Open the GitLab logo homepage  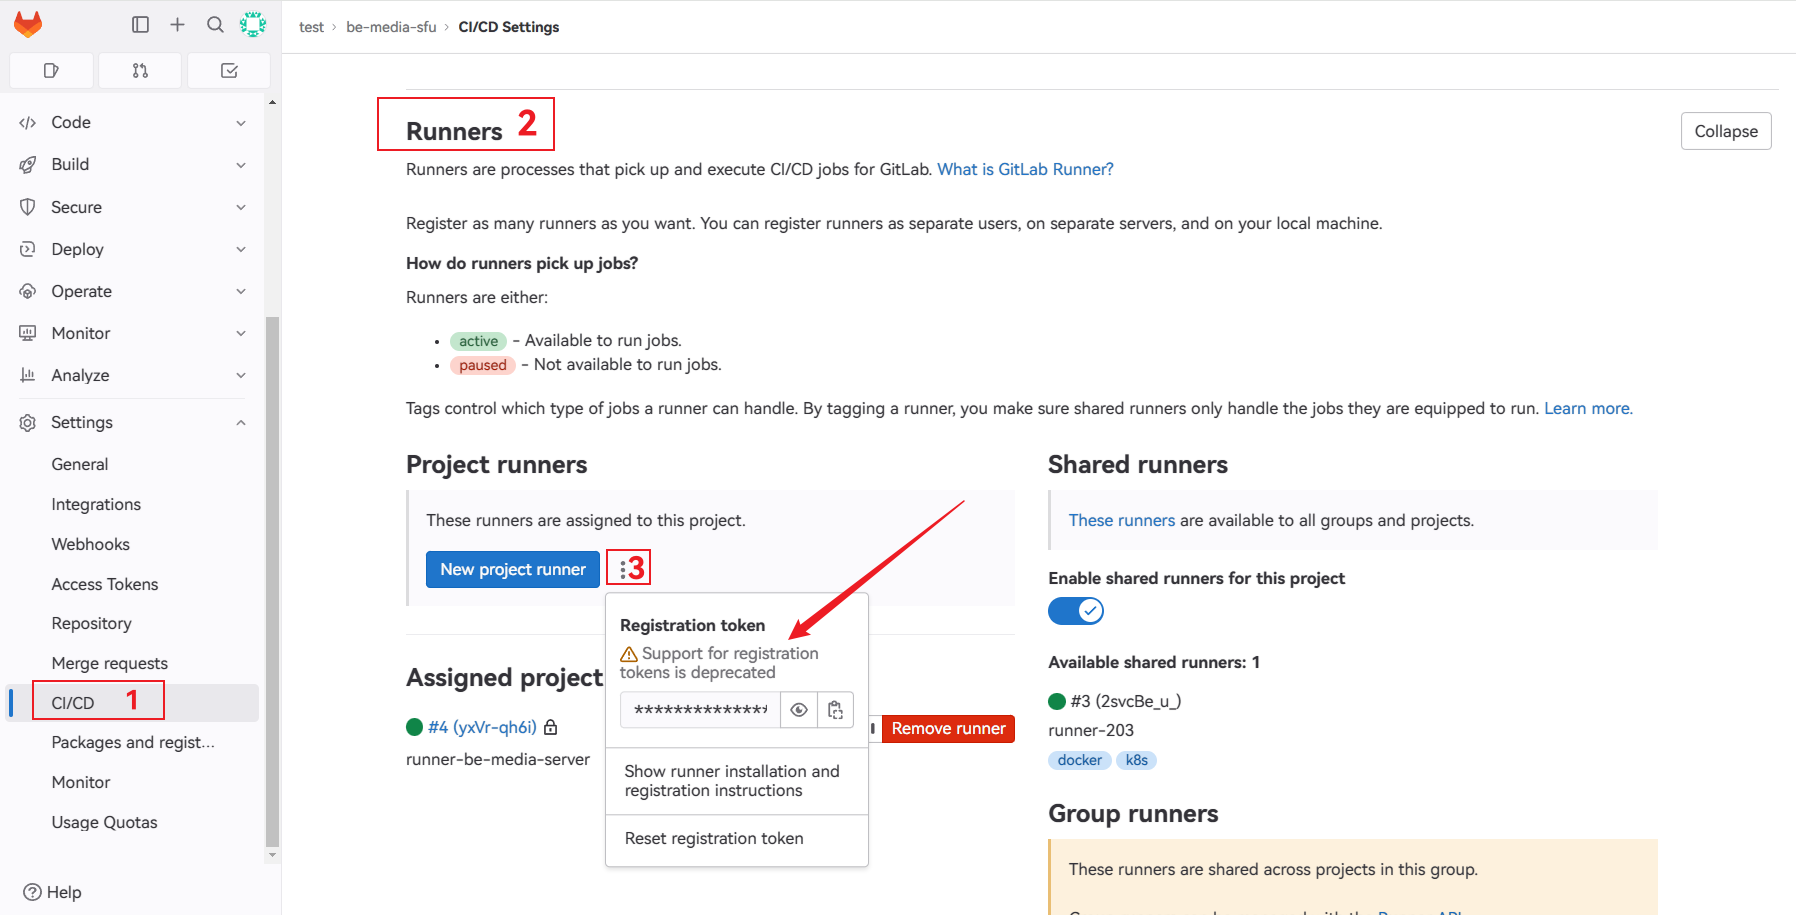tap(28, 24)
